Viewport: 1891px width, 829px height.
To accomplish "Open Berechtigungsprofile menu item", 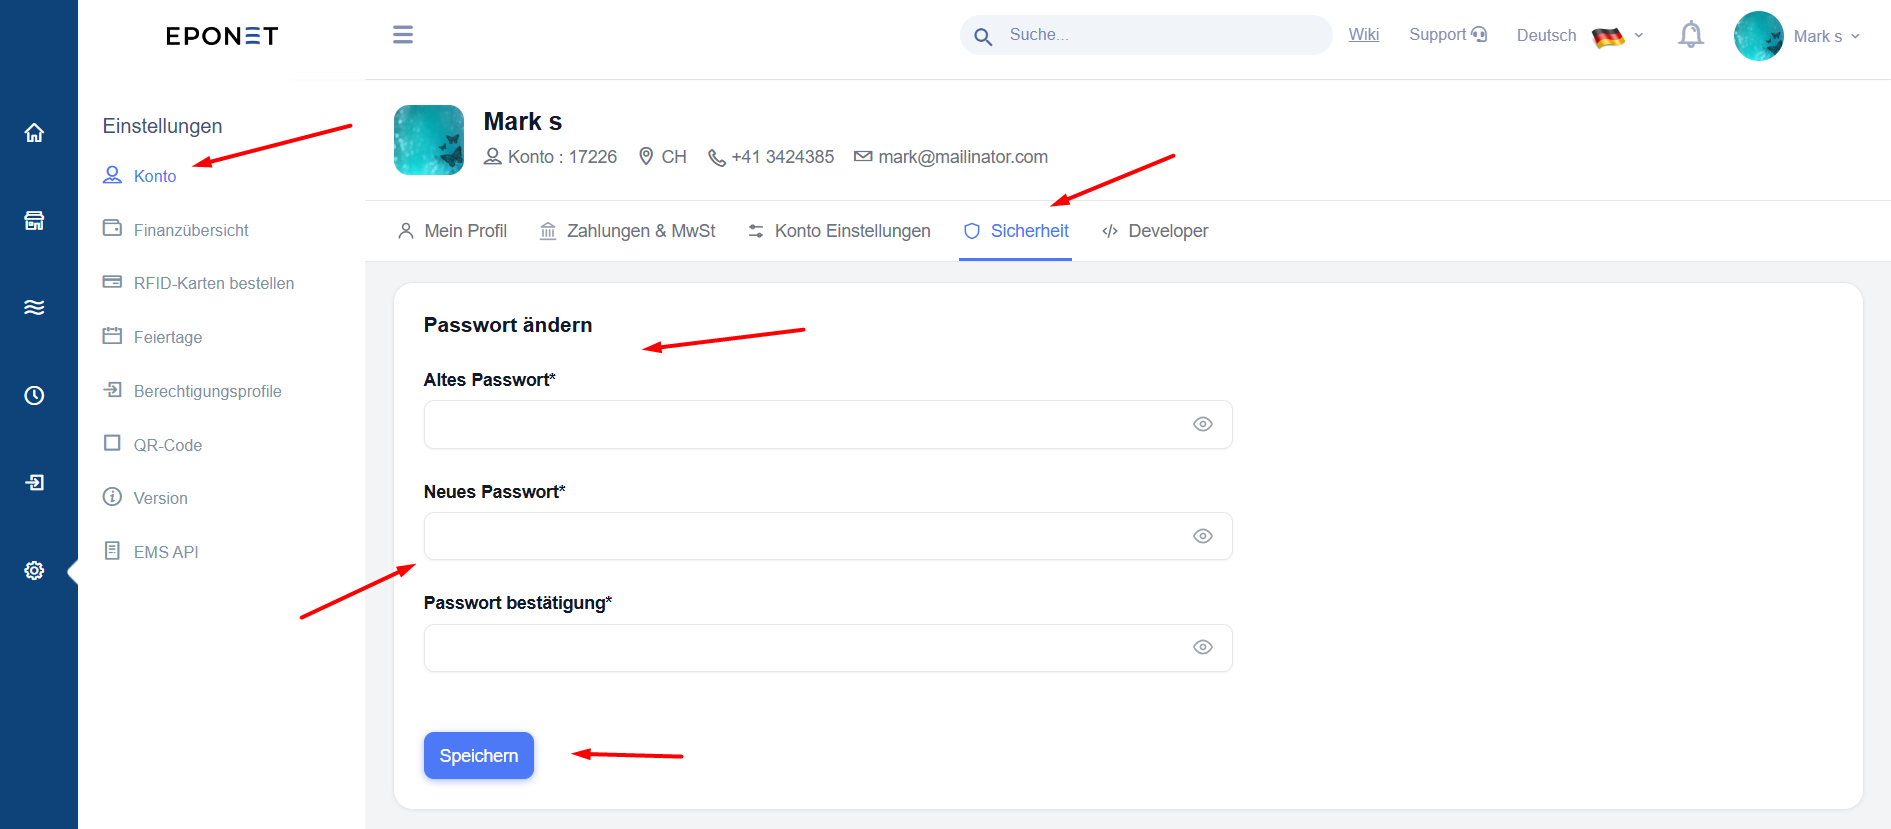I will pyautogui.click(x=192, y=391).
